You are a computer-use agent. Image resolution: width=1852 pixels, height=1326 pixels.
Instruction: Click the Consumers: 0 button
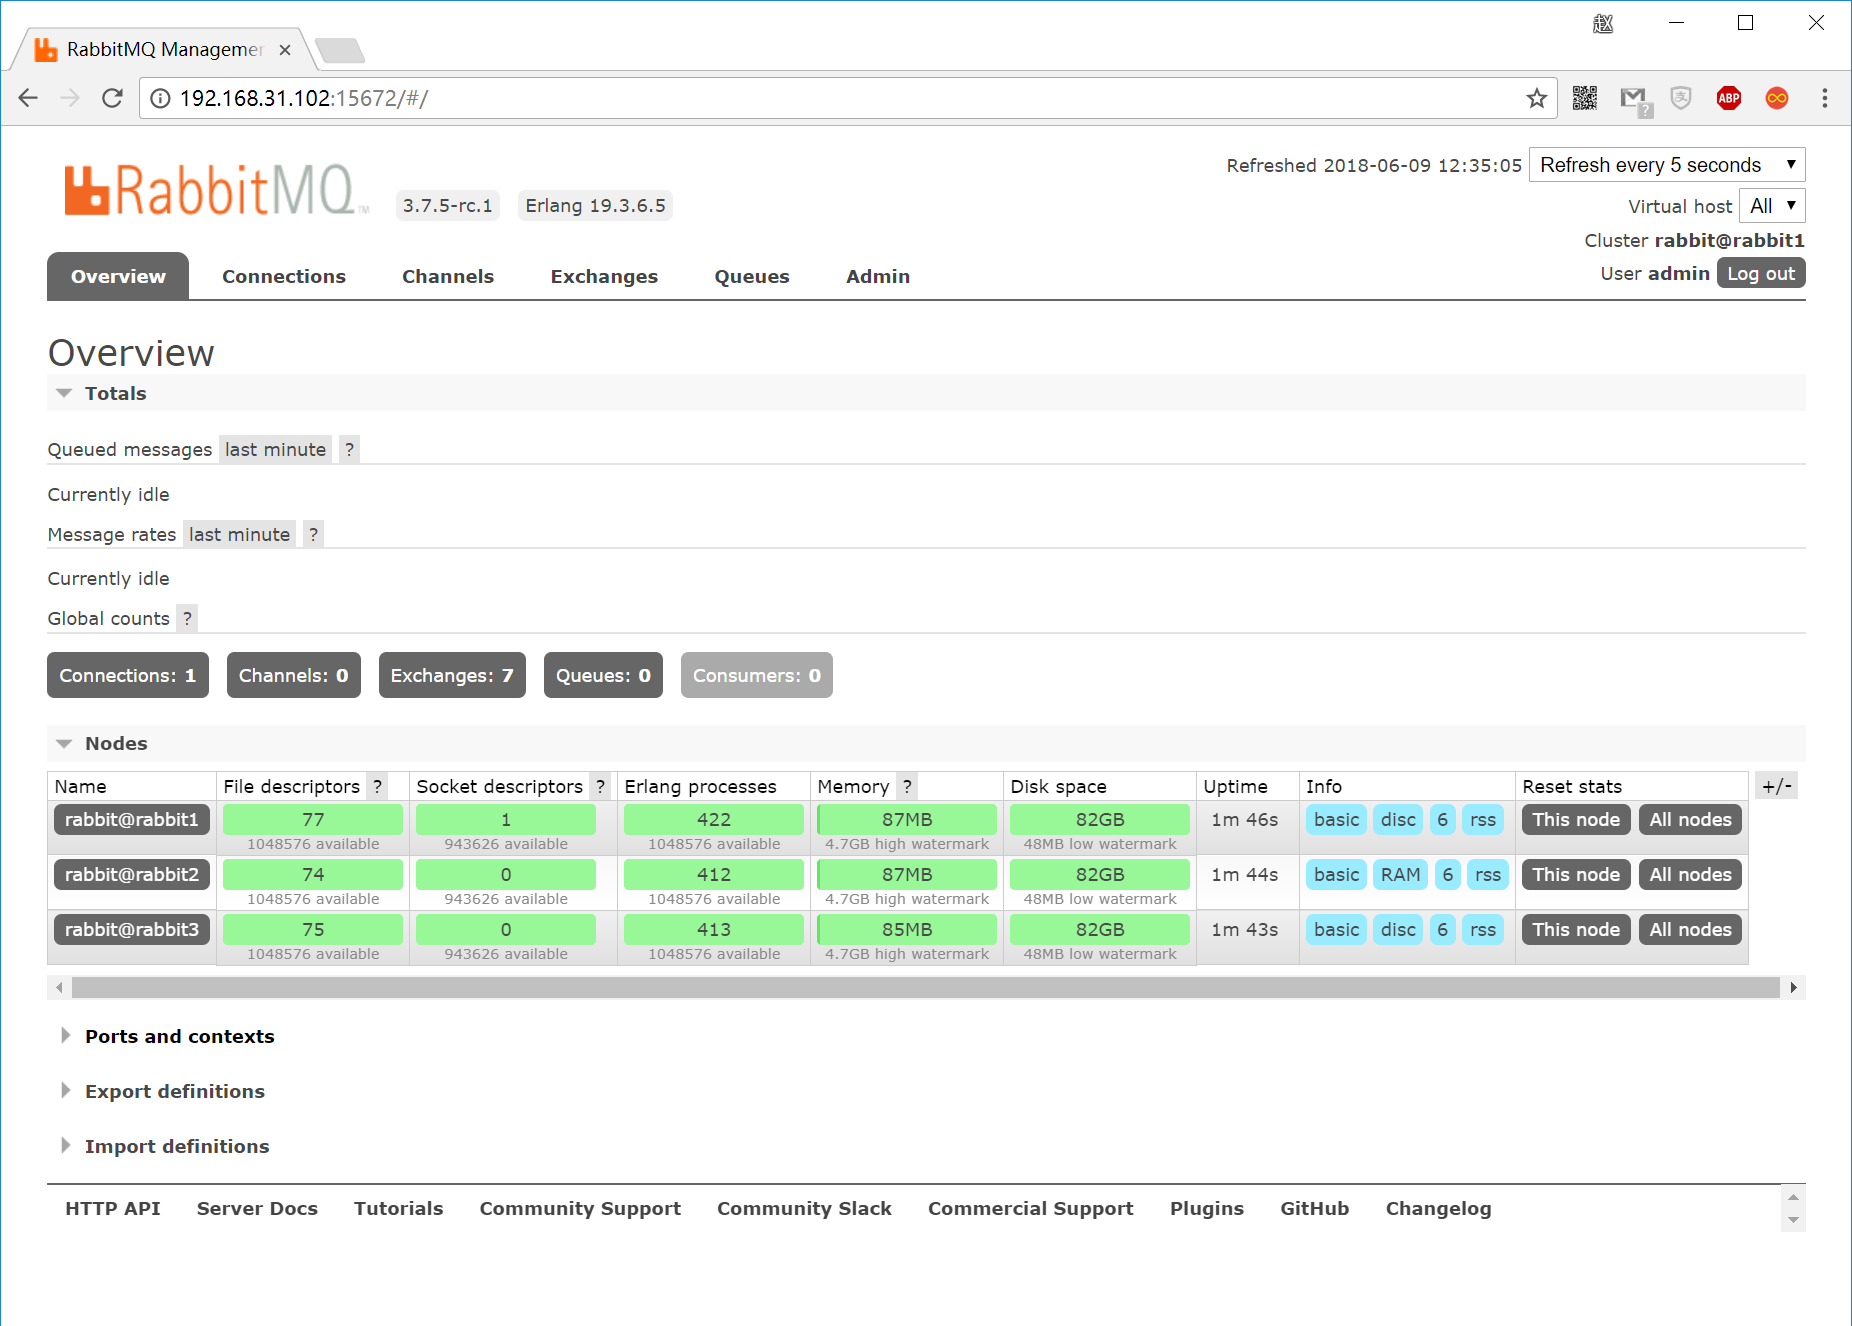757,675
